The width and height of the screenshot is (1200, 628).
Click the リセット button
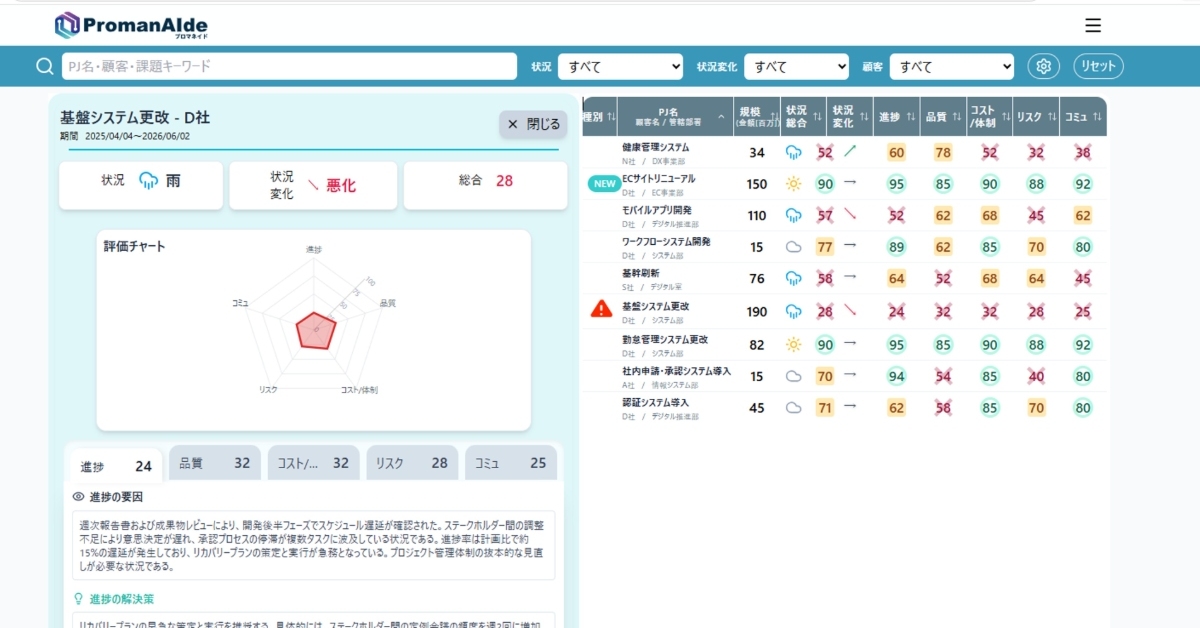[1098, 66]
